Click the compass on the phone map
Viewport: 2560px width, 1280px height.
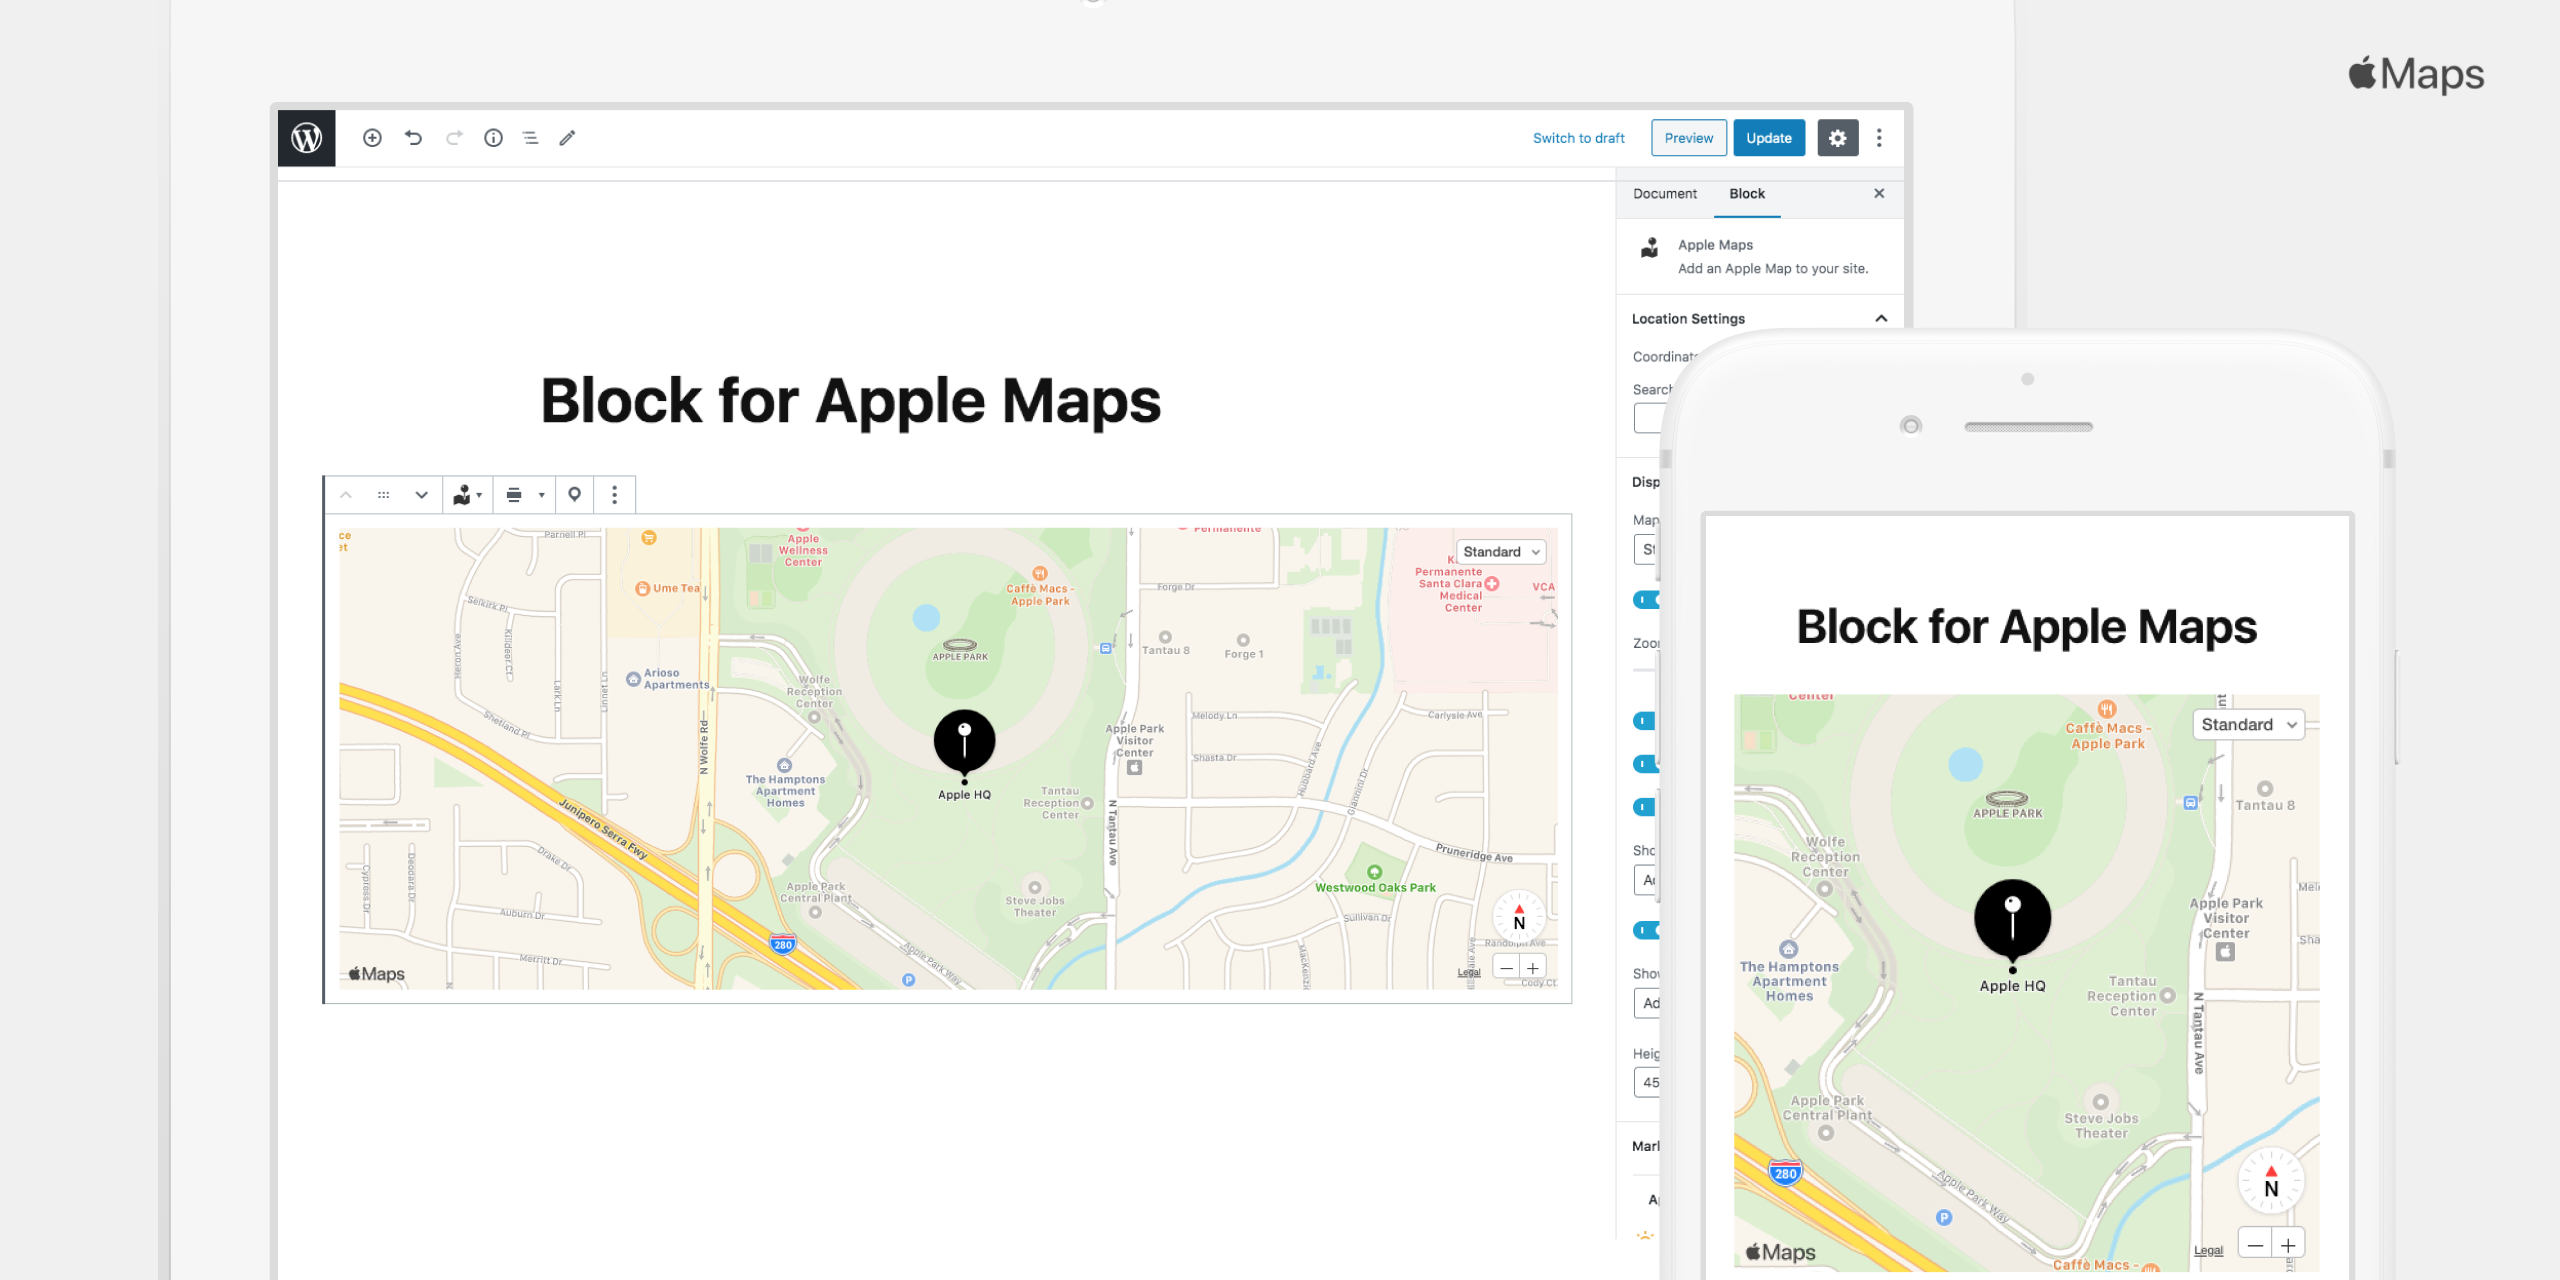pos(2270,1181)
